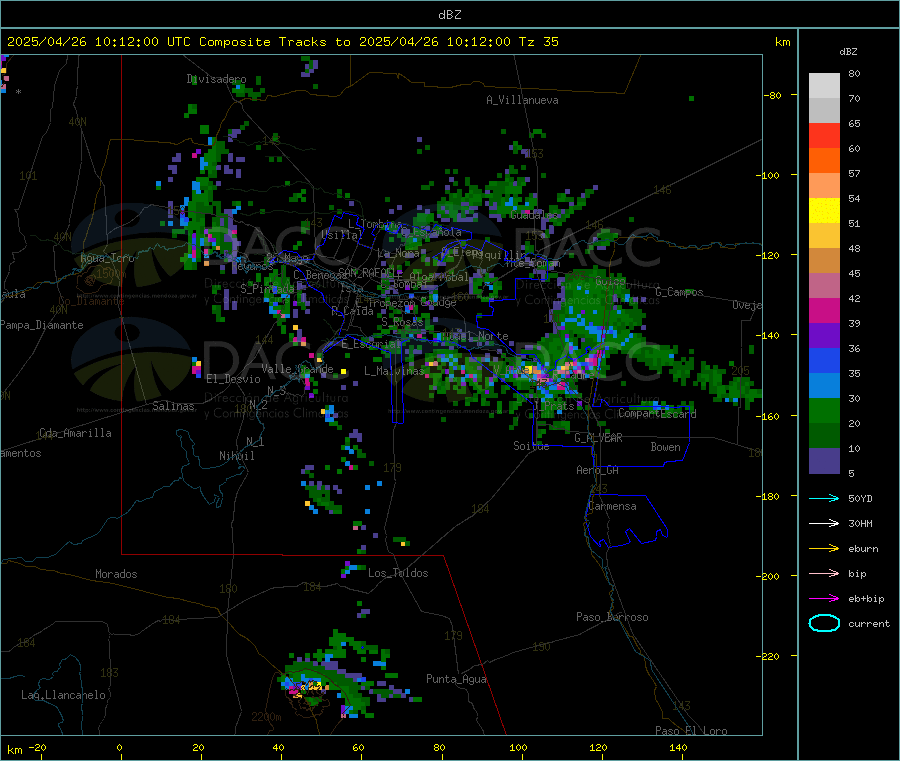This screenshot has height=761, width=900.
Task: Pick the magenta 42 dBZ swatch
Action: click(x=824, y=310)
